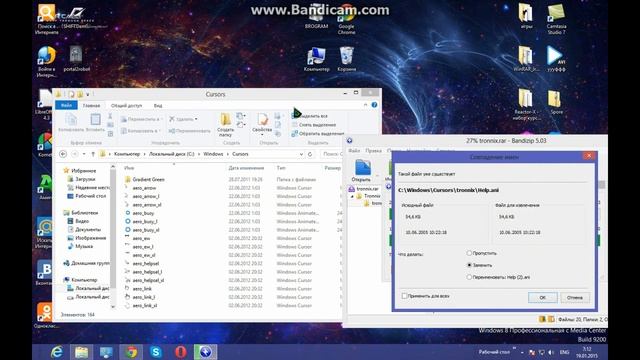Open the address bar history dropdown
Screen dimensions: 640x360
[x=301, y=154]
